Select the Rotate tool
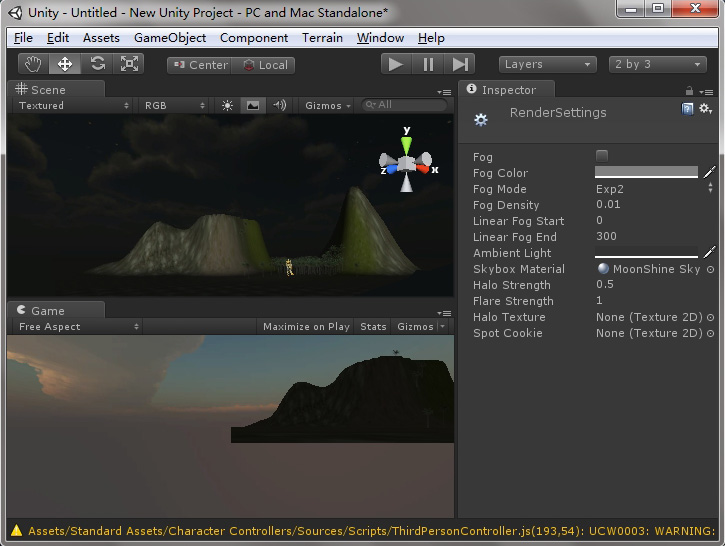This screenshot has height=546, width=725. tap(97, 64)
